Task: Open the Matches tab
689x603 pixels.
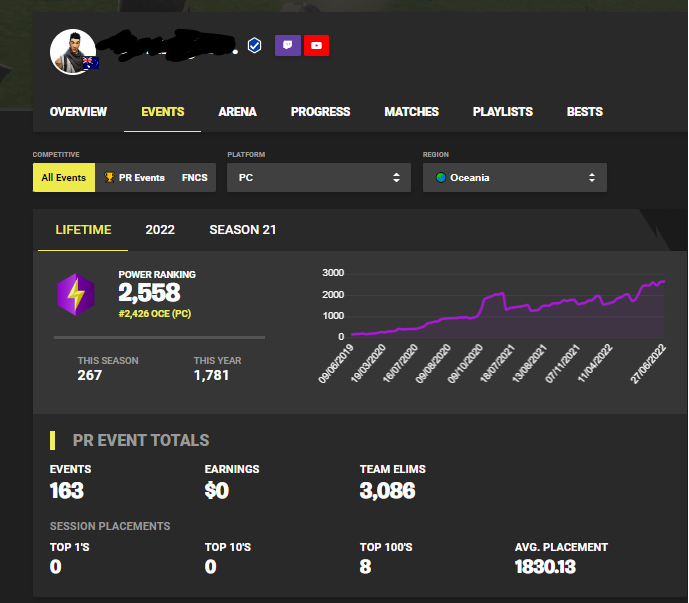Action: click(x=411, y=112)
